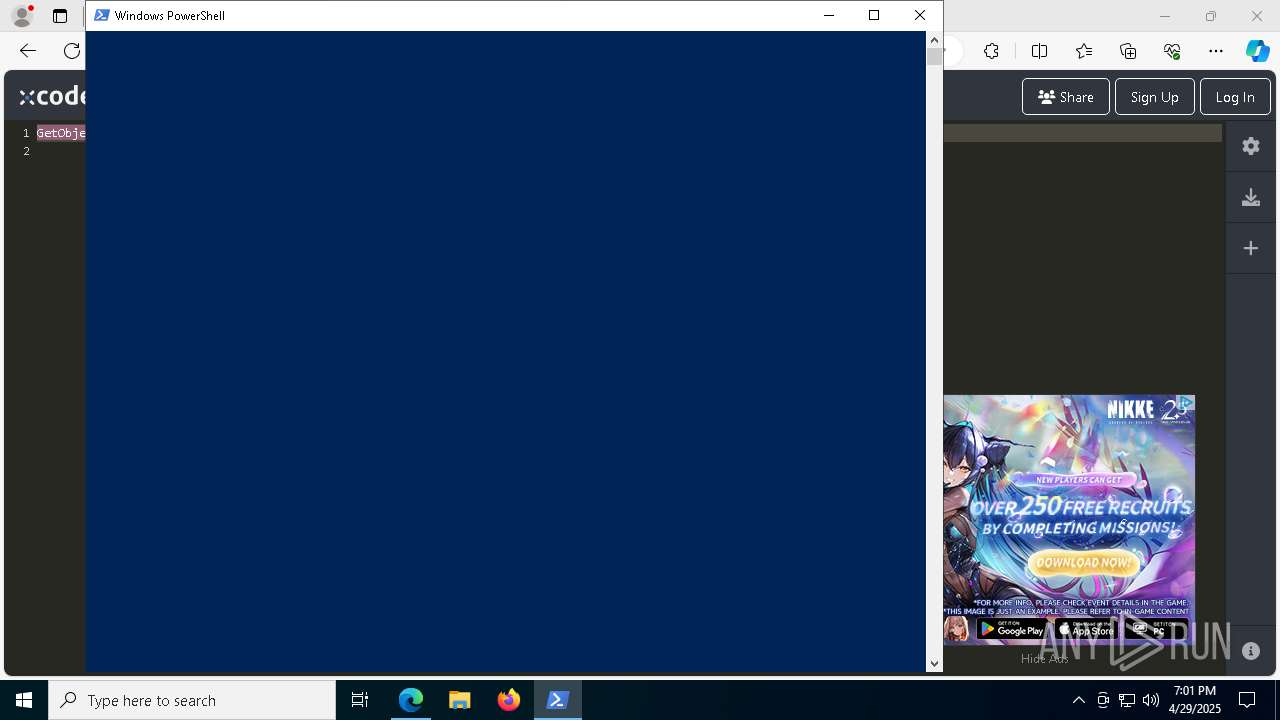The image size is (1280, 720).
Task: Open the Windows Start menu
Action: point(24,700)
